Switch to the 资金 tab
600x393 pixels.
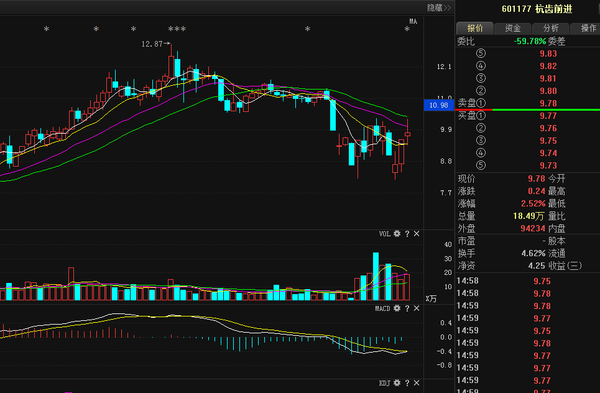513,28
